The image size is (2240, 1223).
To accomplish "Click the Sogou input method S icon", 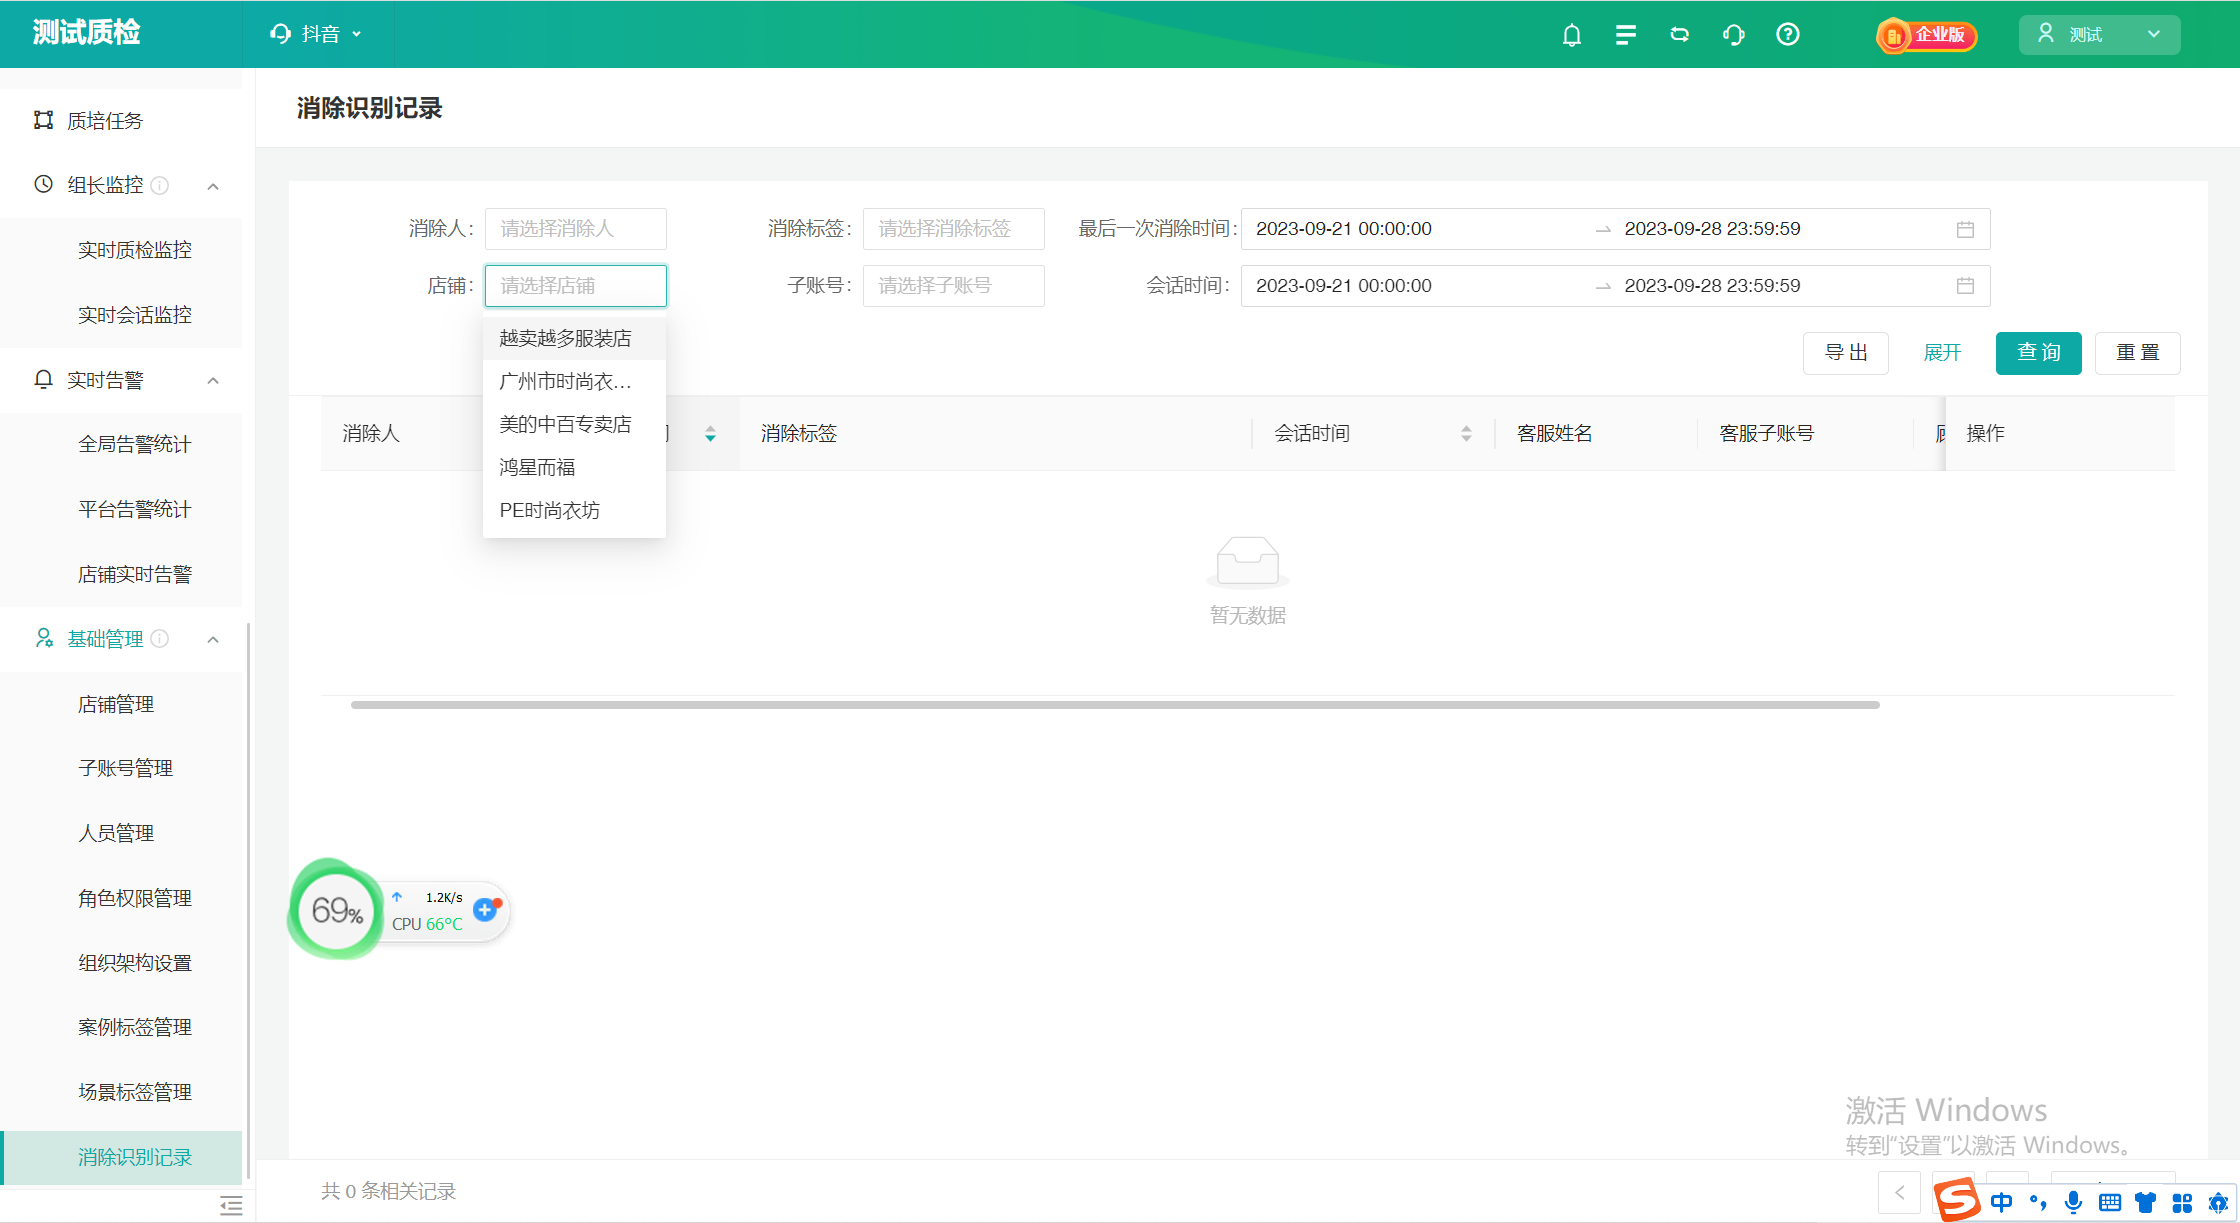I will (1955, 1200).
